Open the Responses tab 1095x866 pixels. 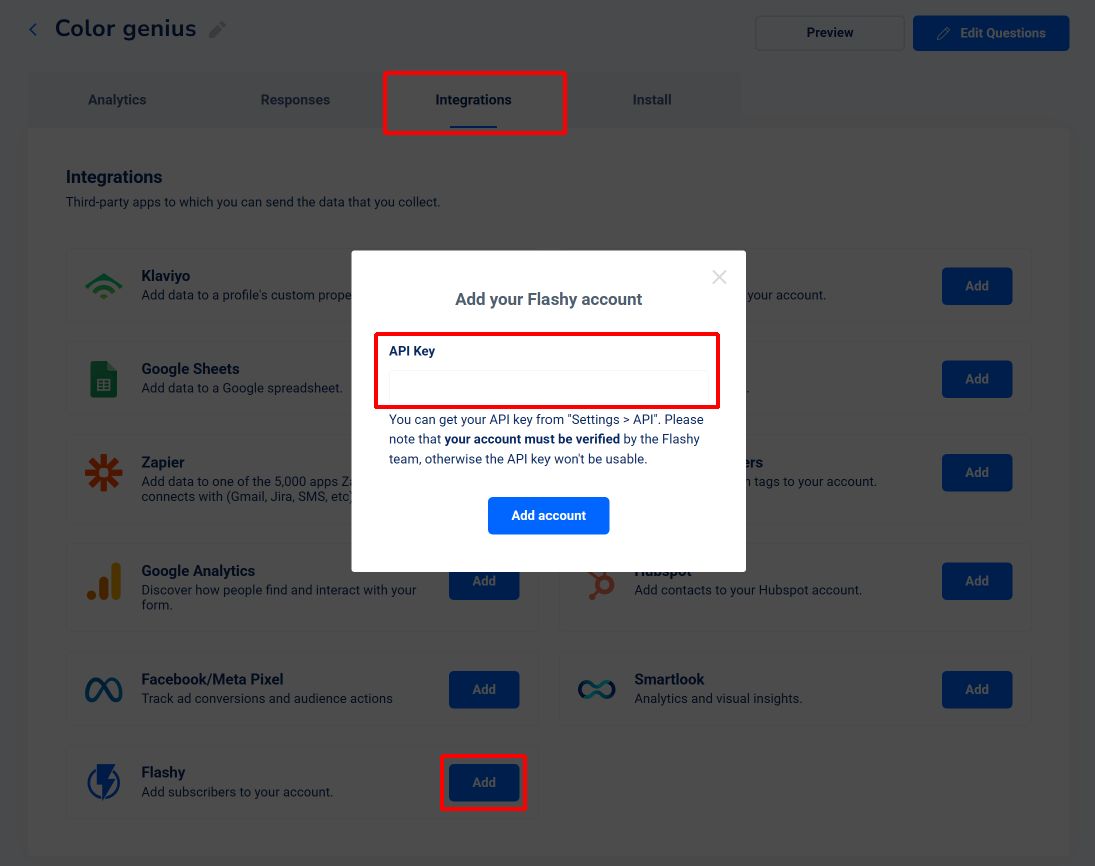click(295, 100)
